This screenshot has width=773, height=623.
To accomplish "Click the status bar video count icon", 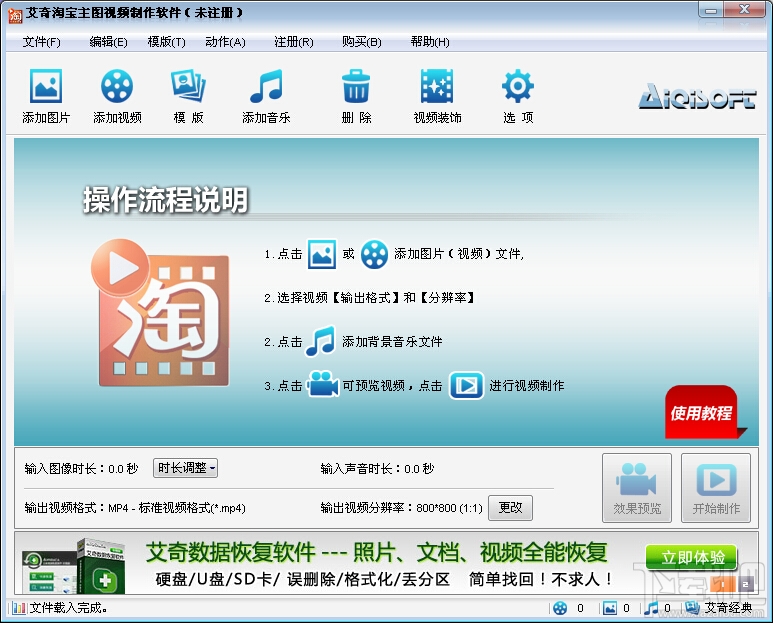I will pyautogui.click(x=560, y=608).
